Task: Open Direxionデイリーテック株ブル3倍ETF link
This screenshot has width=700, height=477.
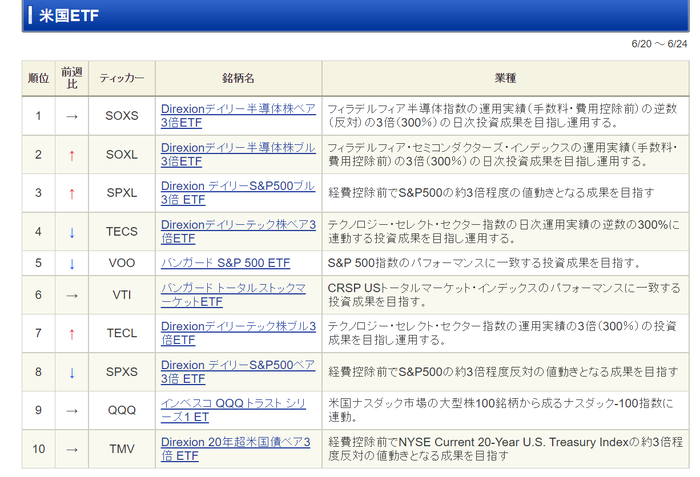Action: click(x=238, y=333)
